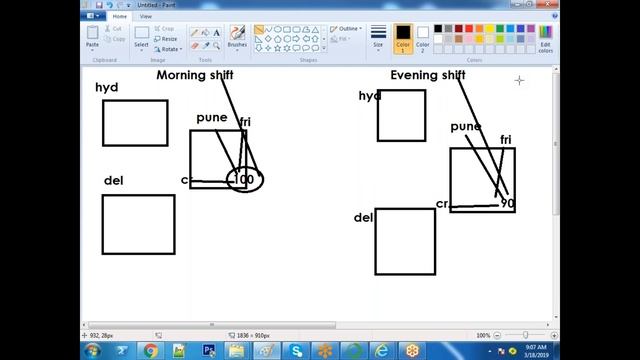Select the Pencil tool
The width and height of the screenshot is (640, 360).
point(195,33)
